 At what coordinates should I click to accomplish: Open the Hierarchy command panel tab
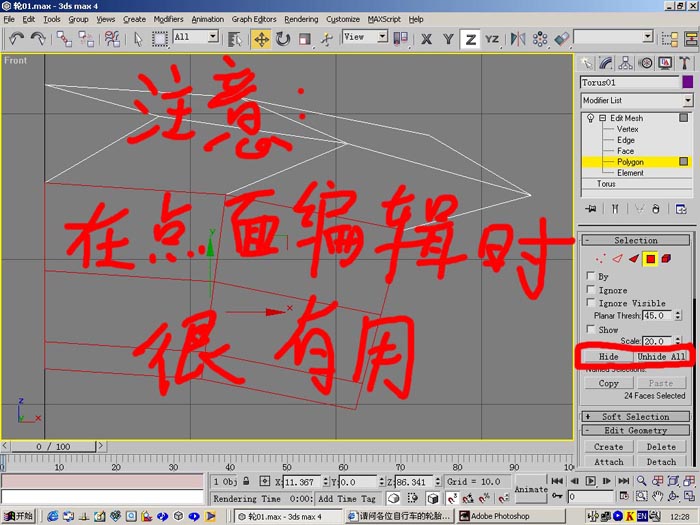click(625, 63)
